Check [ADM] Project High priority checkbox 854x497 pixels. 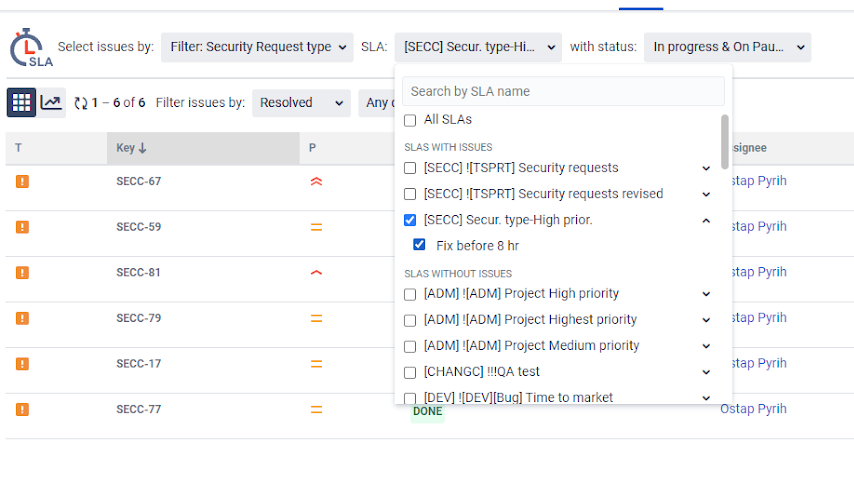410,294
